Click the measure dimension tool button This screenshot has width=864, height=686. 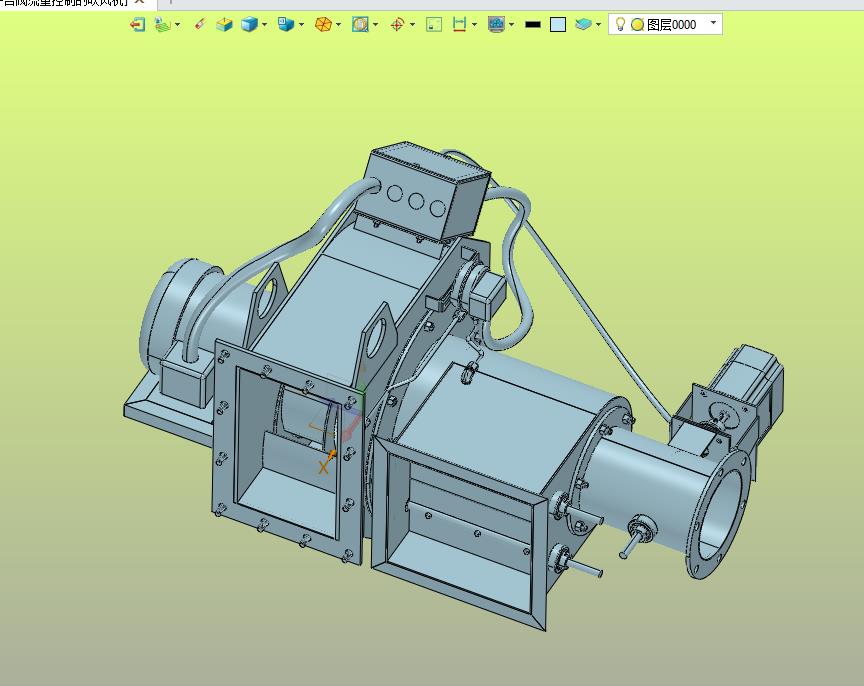[x=460, y=24]
